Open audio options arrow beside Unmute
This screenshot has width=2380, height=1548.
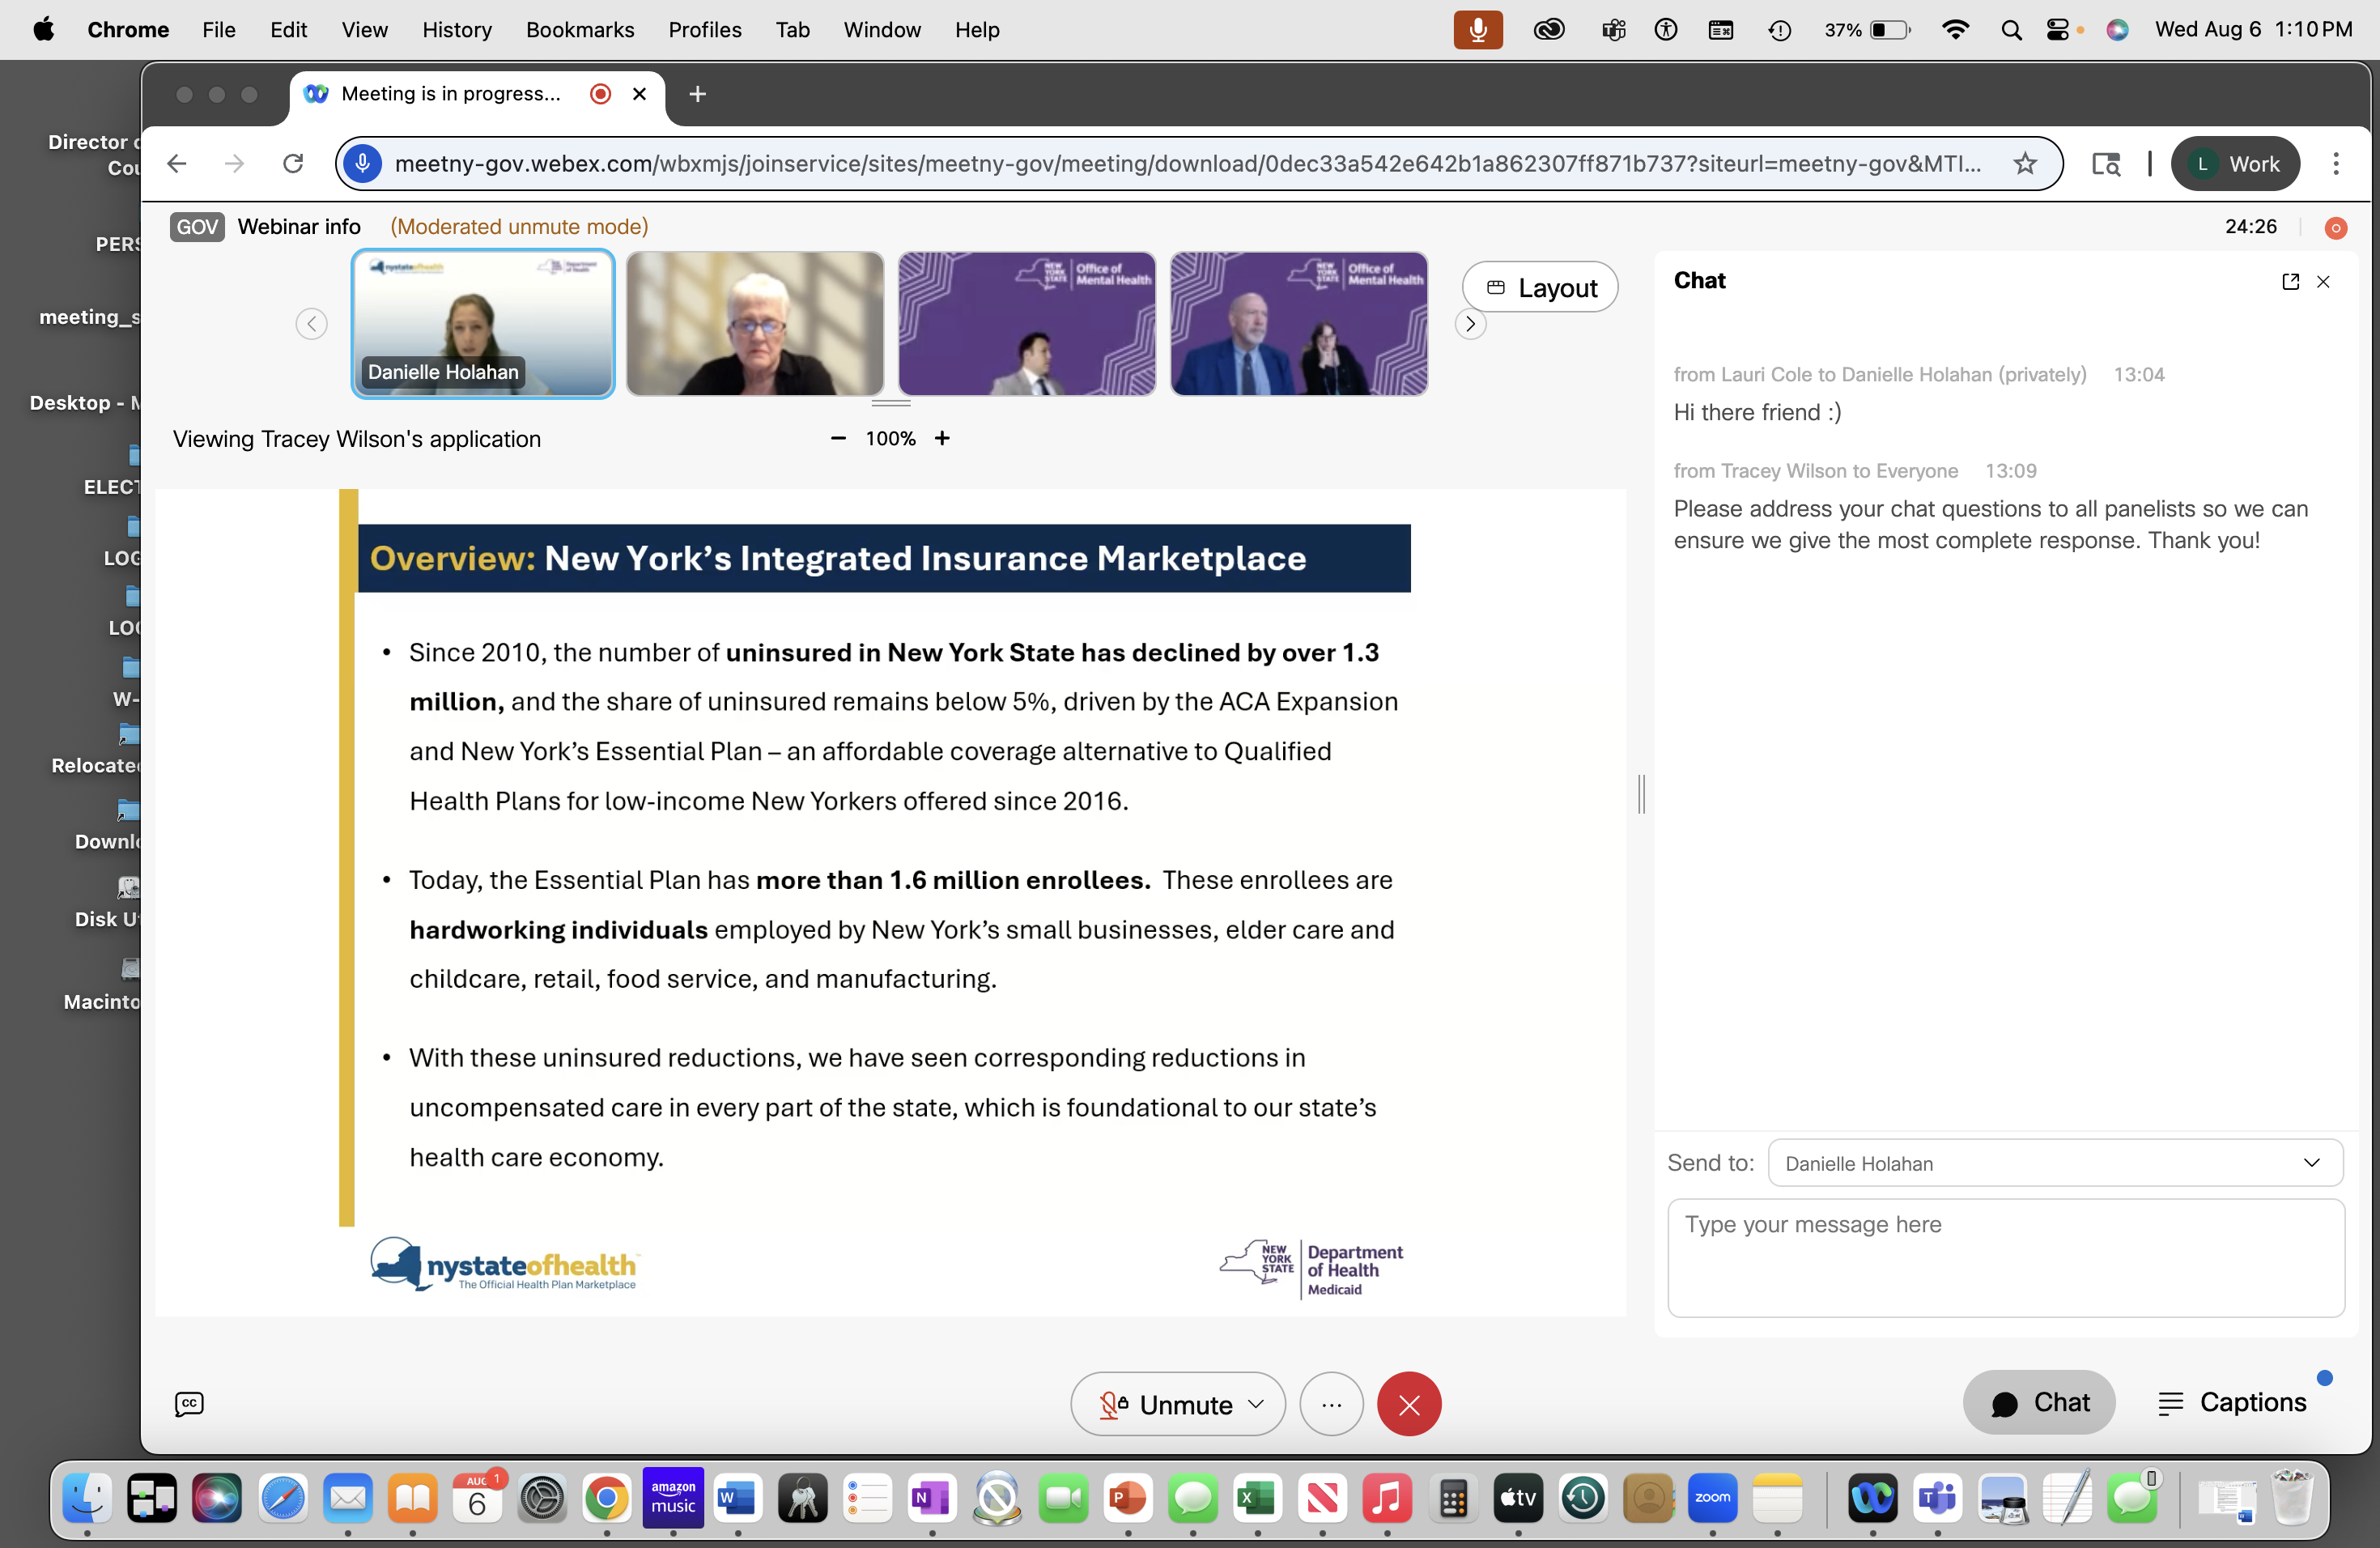1256,1404
